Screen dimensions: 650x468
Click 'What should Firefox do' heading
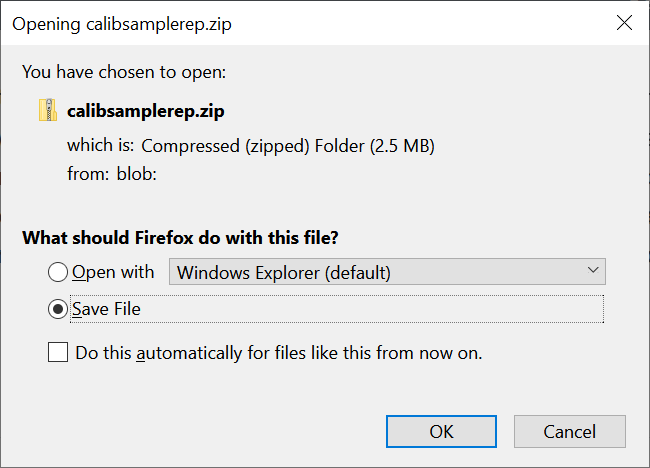[181, 238]
